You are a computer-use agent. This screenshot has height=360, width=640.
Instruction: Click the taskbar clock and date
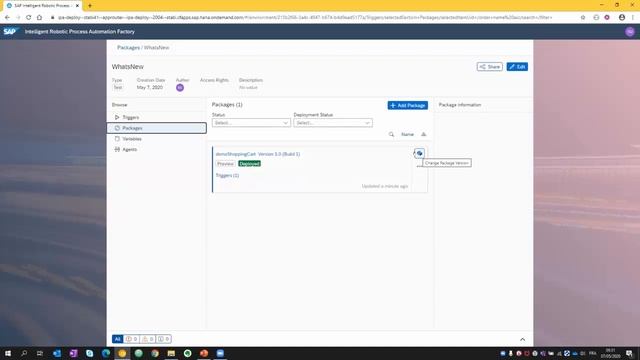click(610, 353)
